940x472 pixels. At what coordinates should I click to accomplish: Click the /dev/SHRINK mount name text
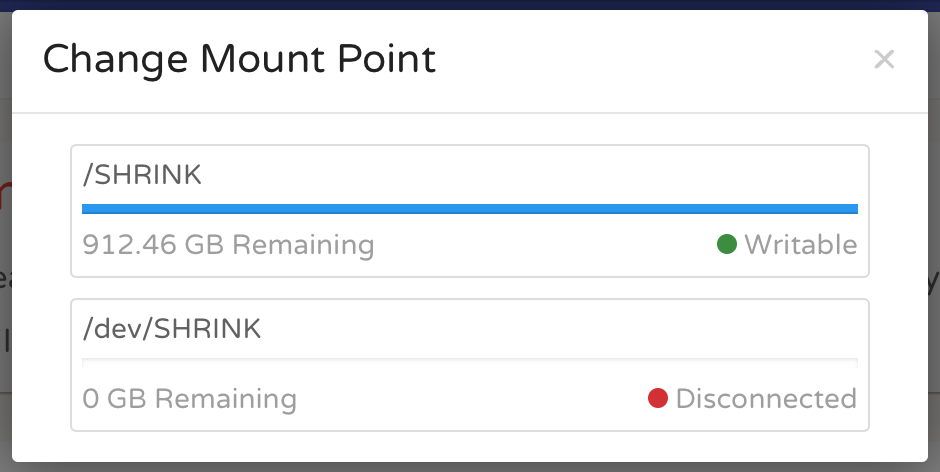coord(171,329)
